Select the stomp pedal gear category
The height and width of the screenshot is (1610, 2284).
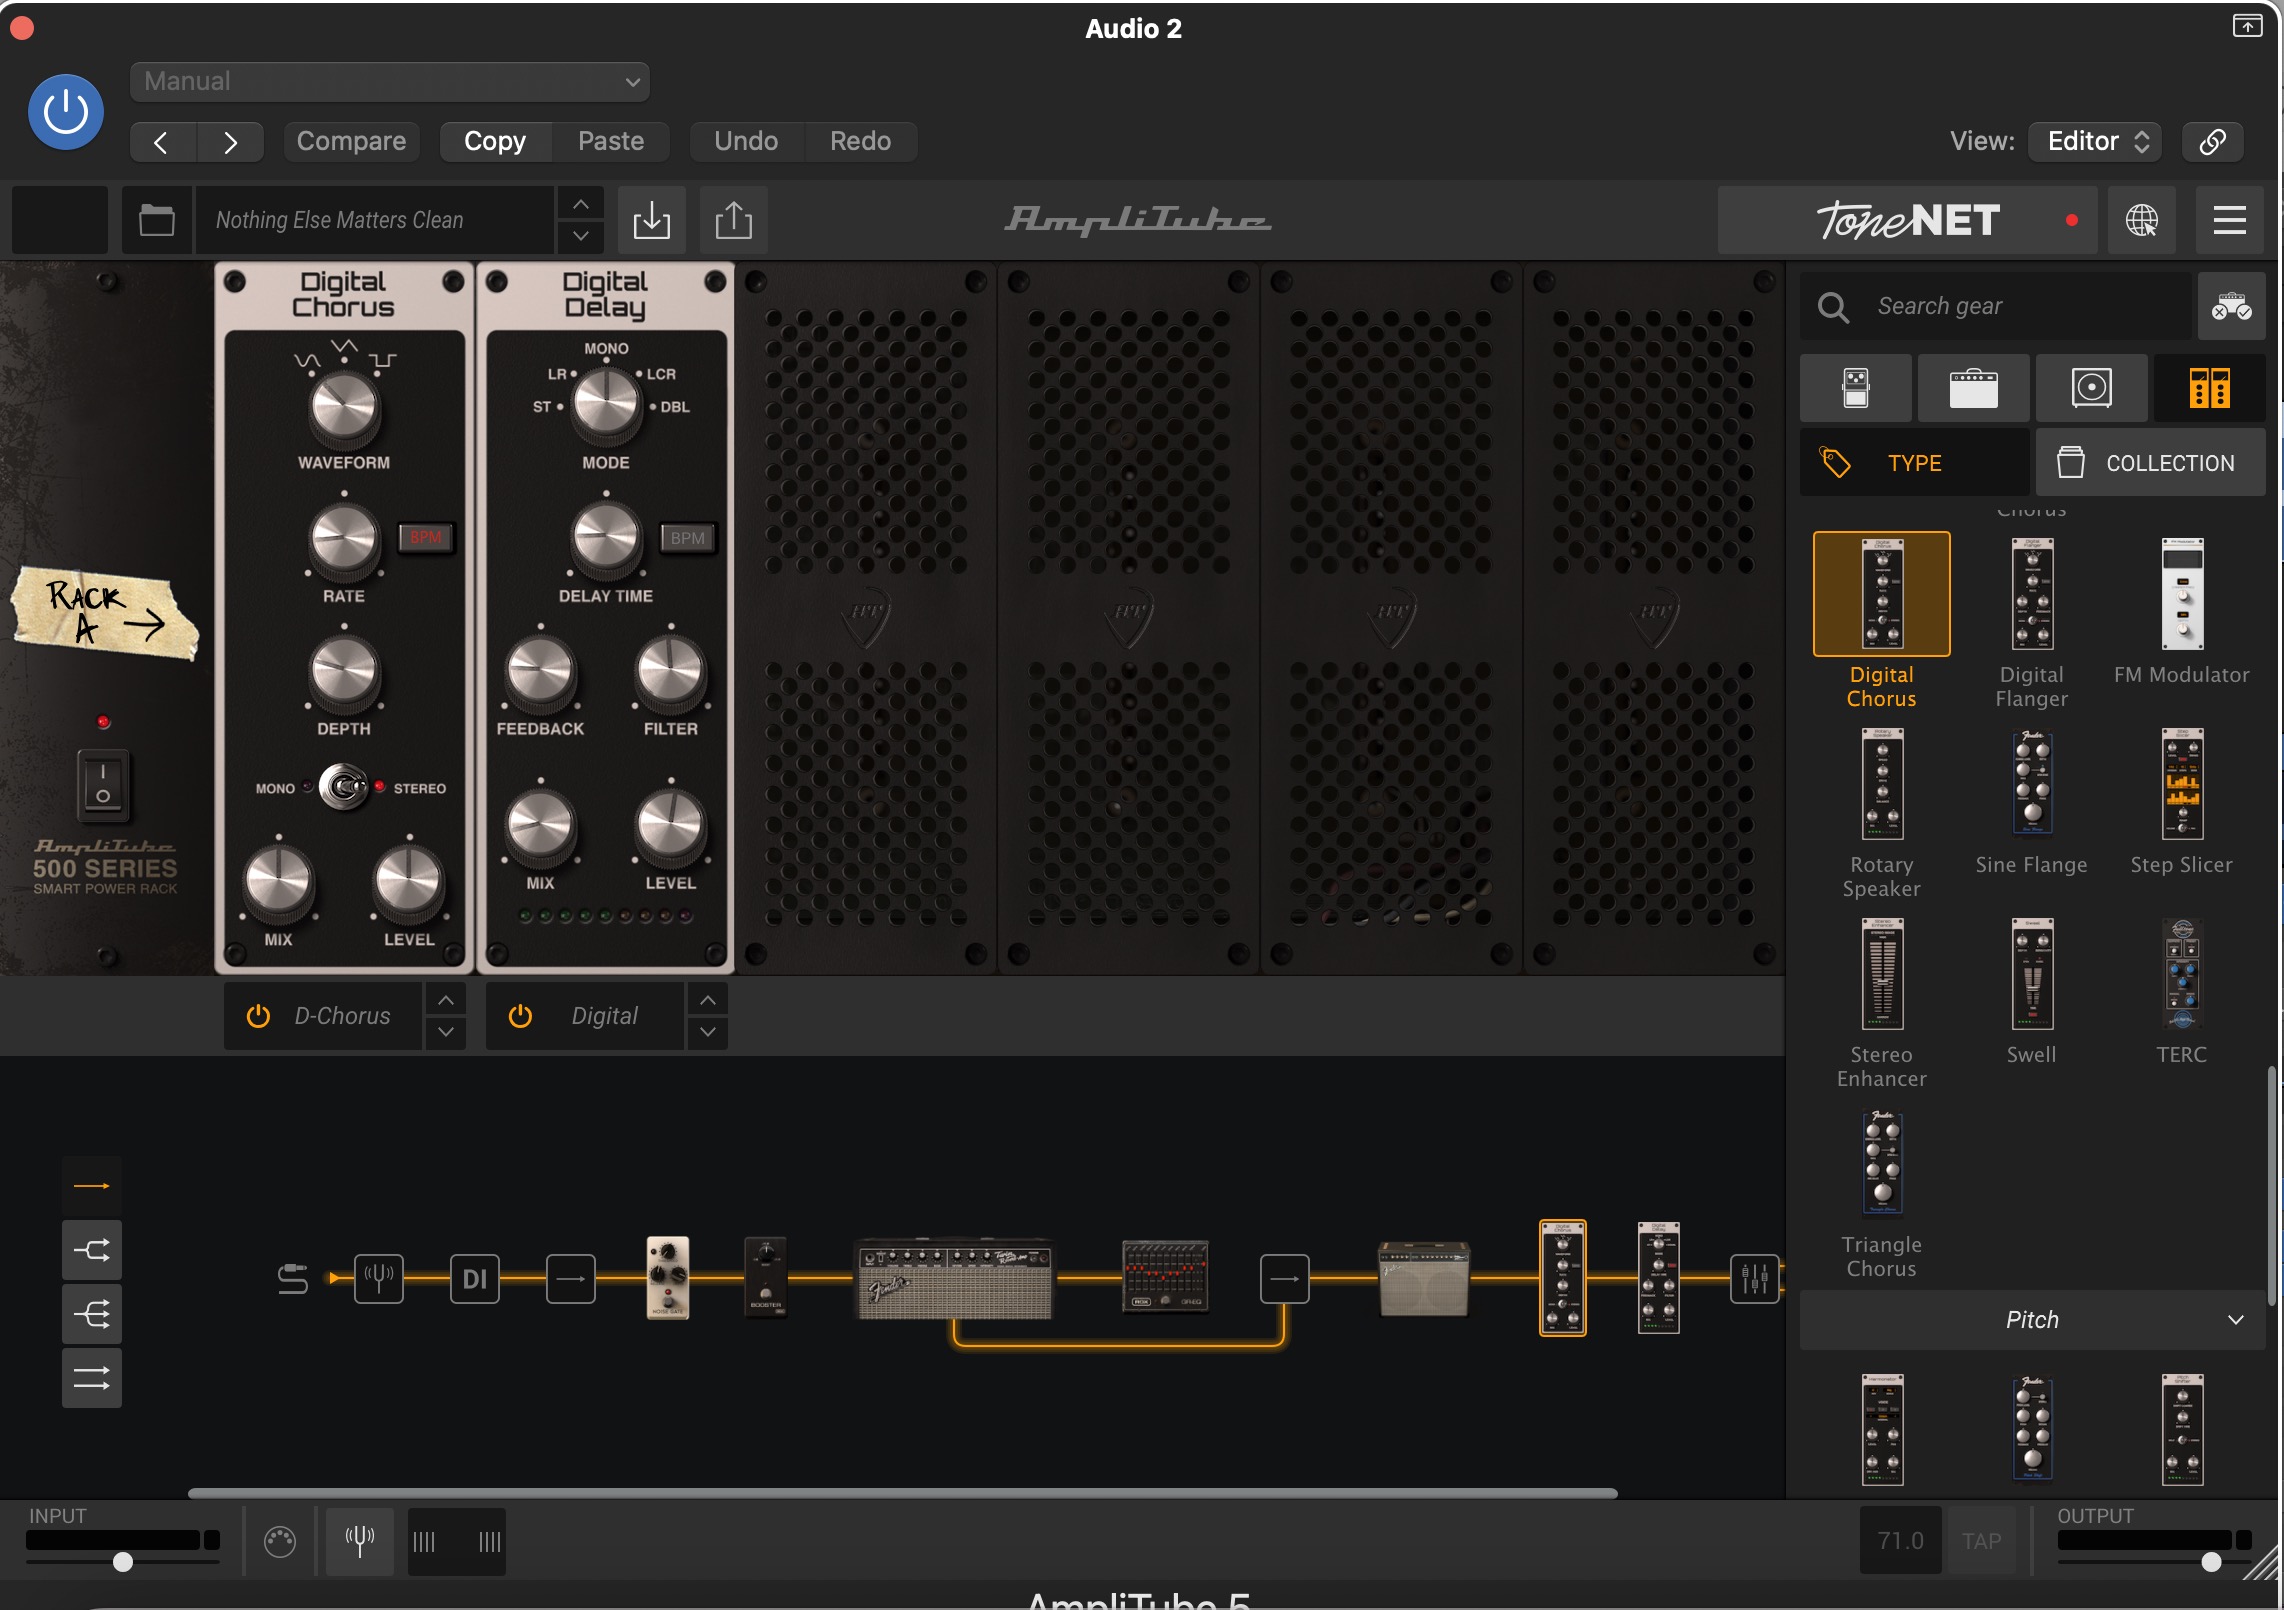1856,388
